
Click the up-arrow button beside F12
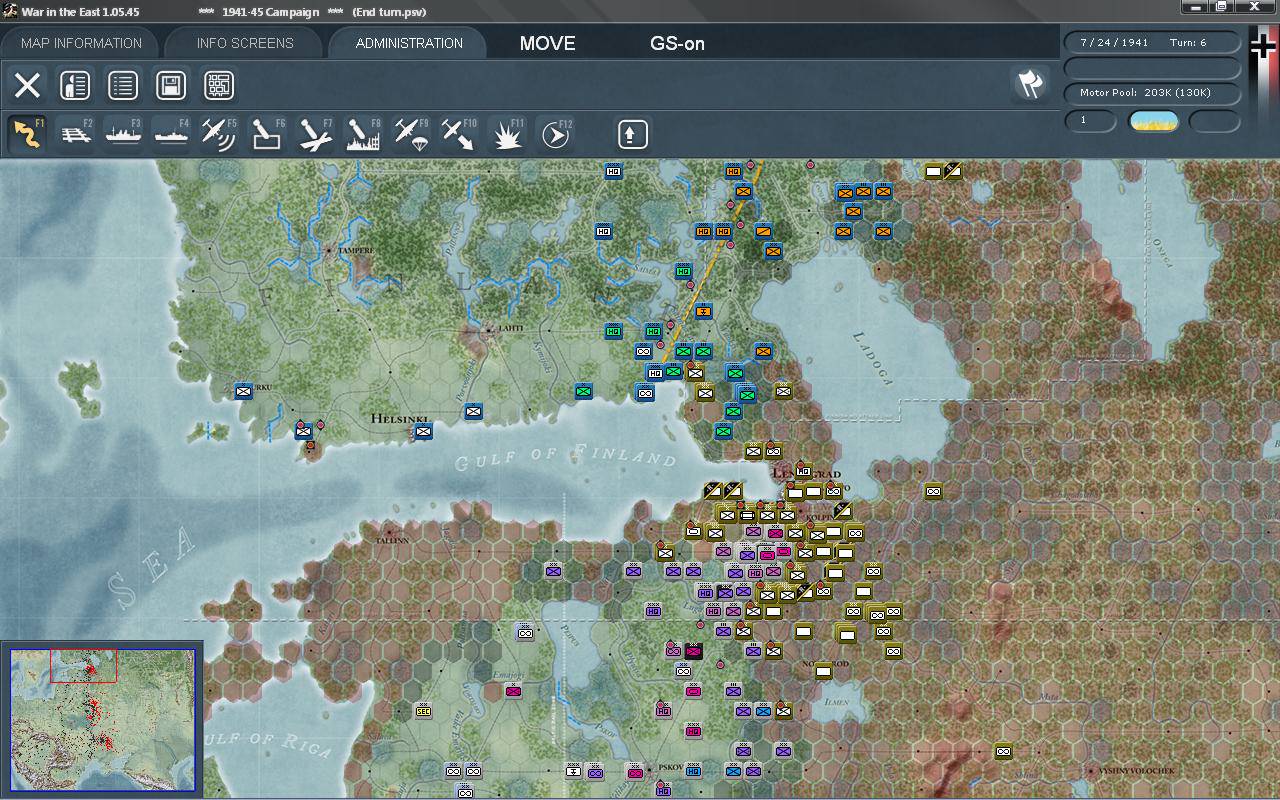(x=633, y=134)
